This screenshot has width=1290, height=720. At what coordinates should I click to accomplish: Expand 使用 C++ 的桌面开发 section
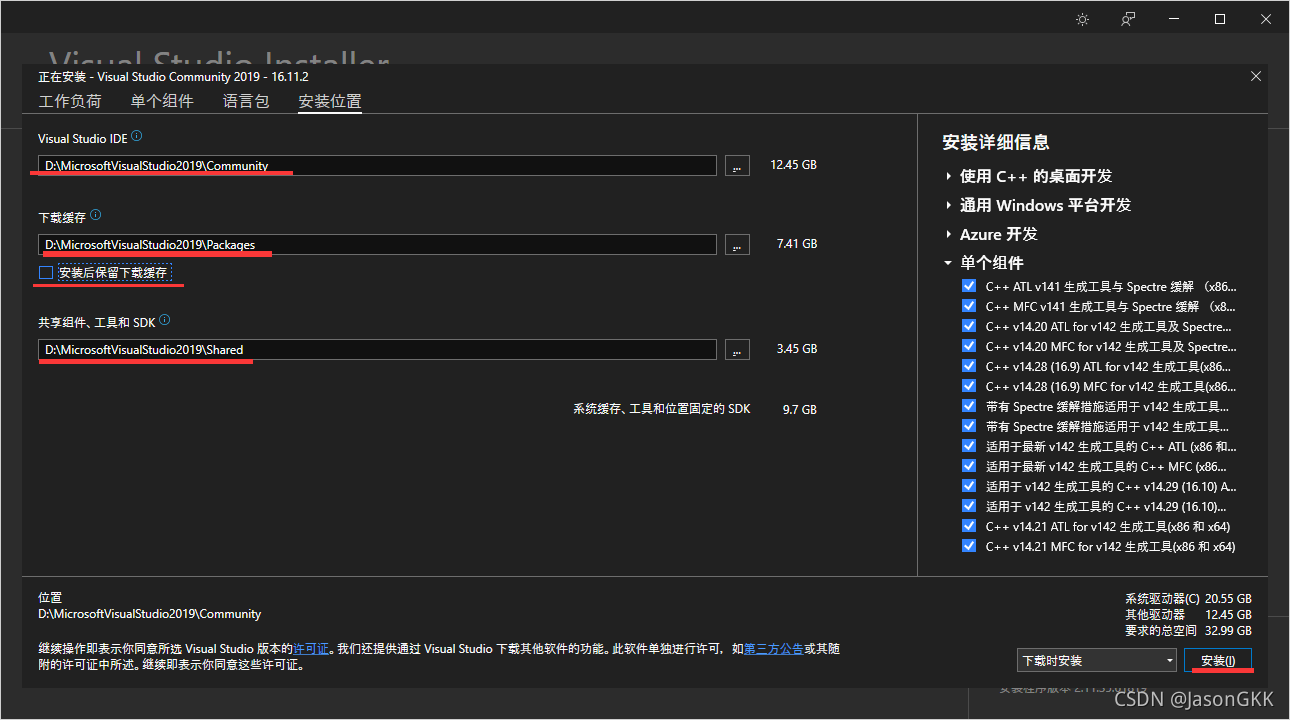point(948,176)
